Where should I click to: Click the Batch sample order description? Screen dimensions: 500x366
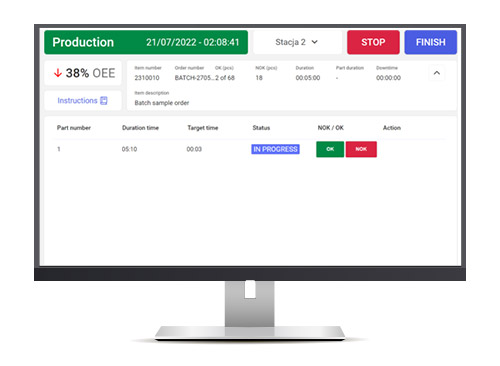click(162, 103)
